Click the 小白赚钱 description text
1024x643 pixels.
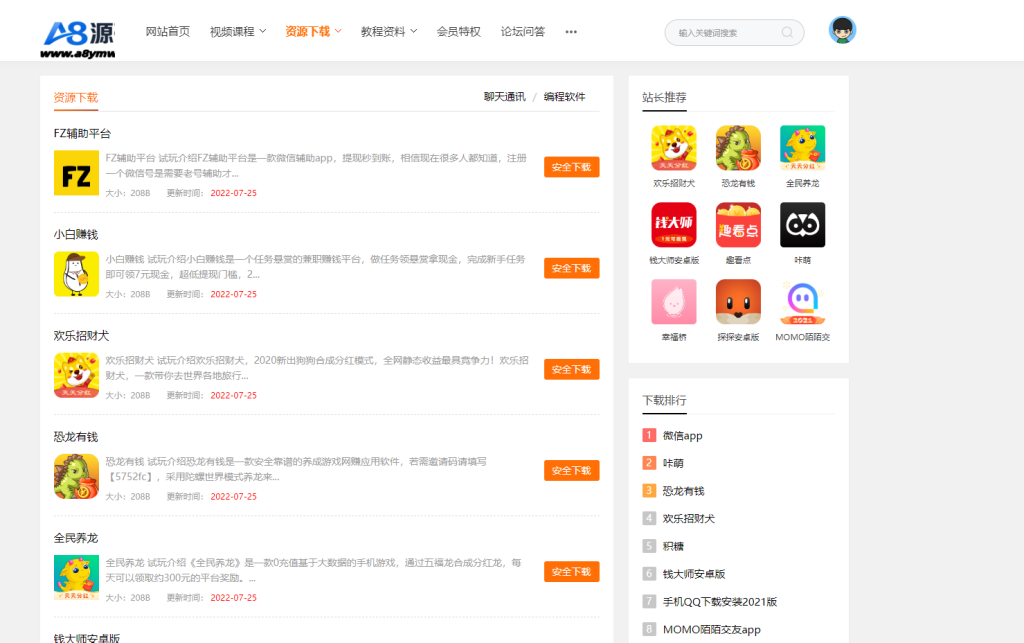[315, 267]
